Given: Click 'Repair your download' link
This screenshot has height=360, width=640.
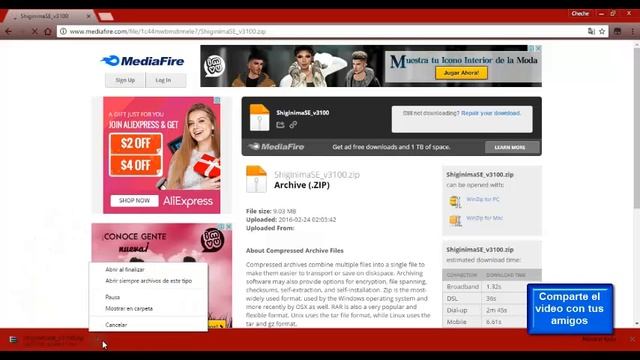Looking at the screenshot, I should (x=491, y=113).
